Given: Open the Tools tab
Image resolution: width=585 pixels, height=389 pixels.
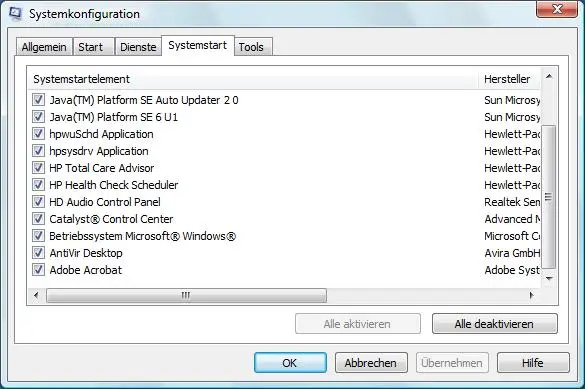Looking at the screenshot, I should coord(253,47).
